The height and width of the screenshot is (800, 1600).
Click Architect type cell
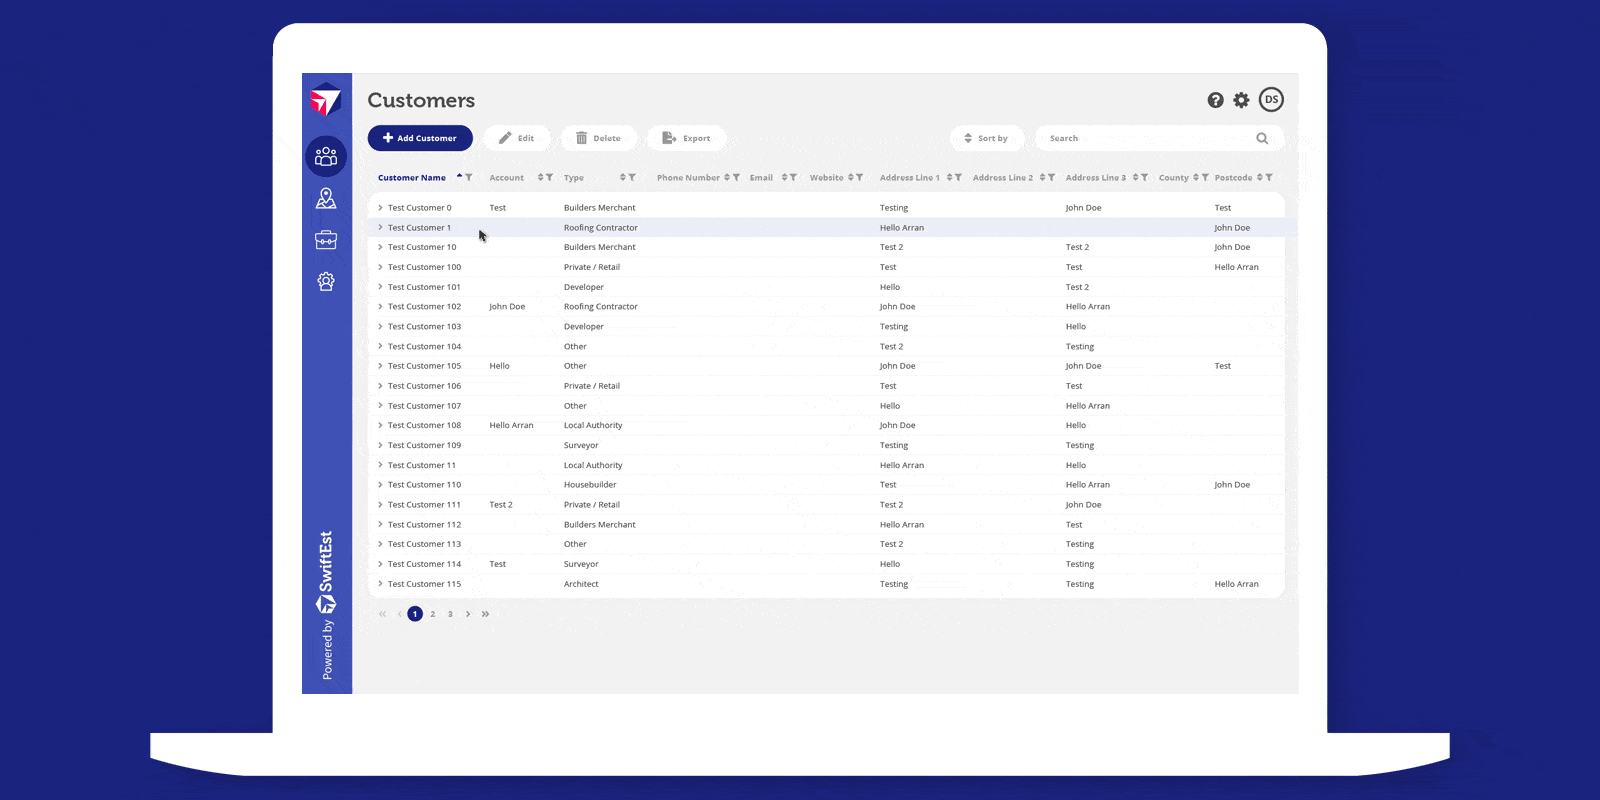tap(581, 584)
